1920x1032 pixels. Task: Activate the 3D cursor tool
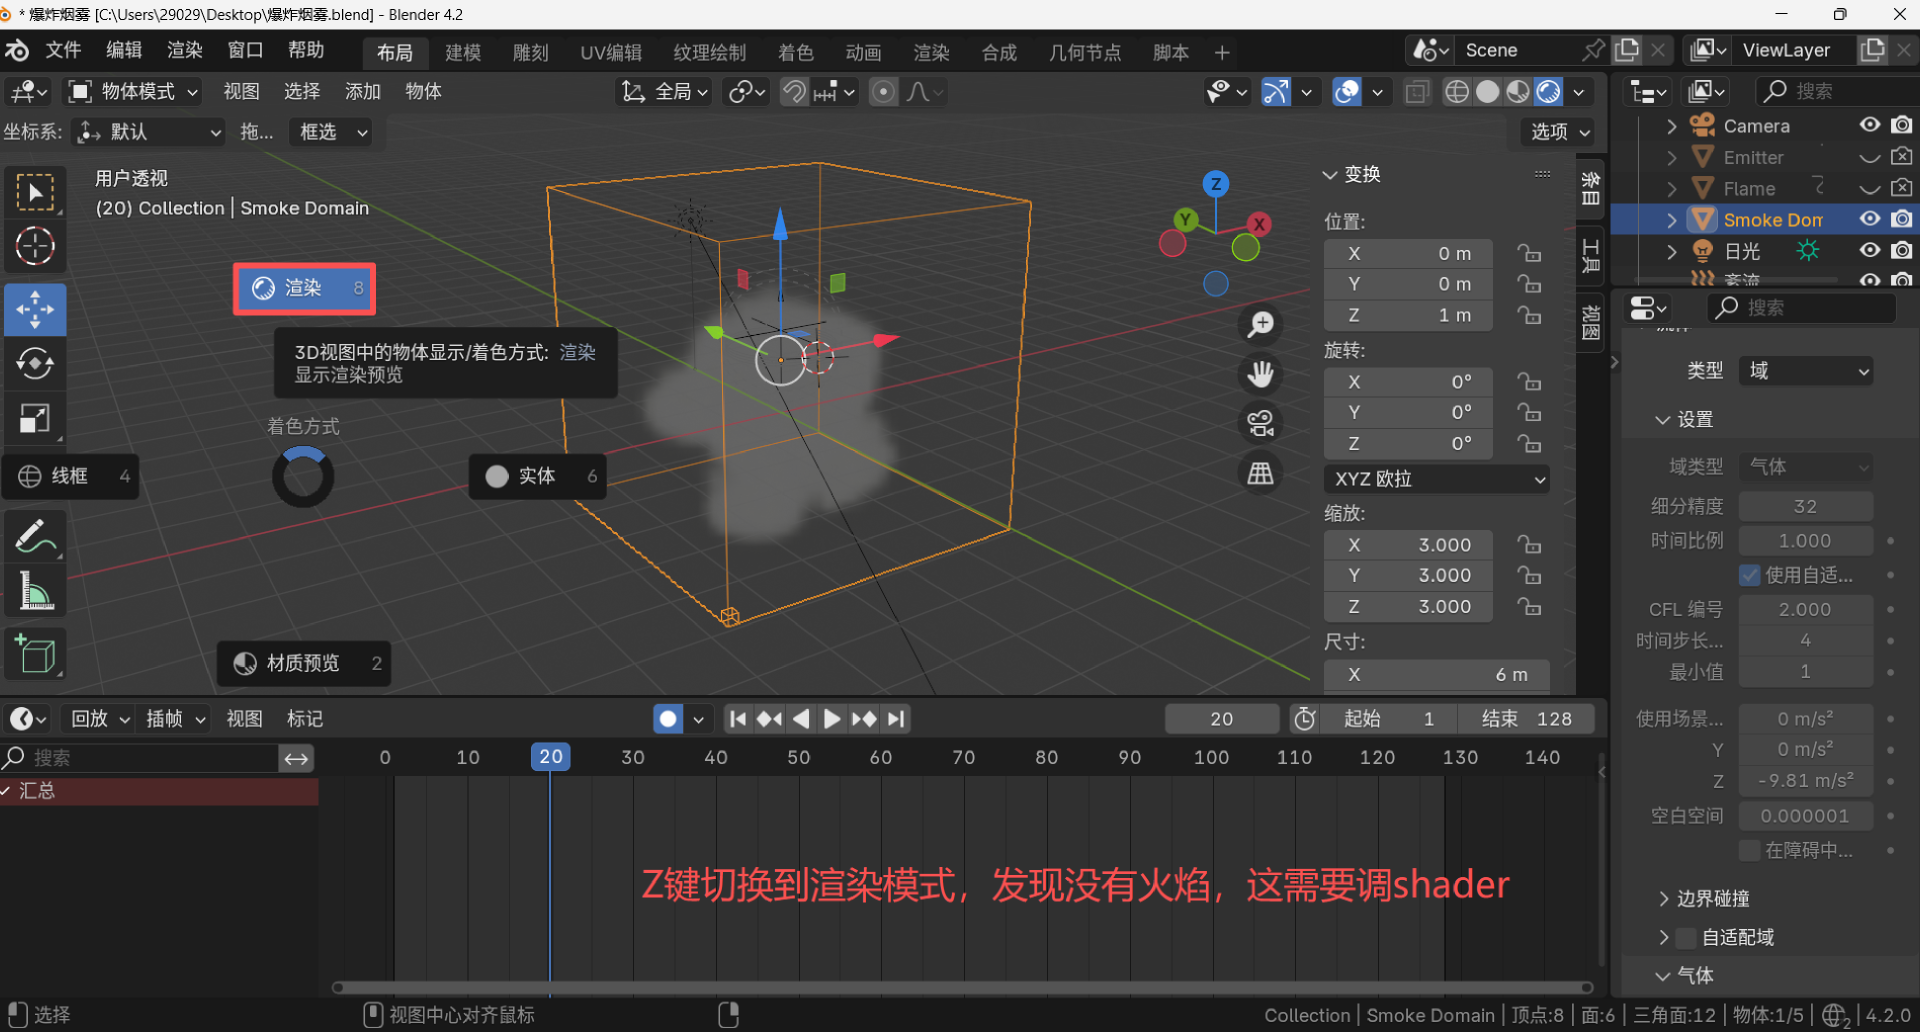[x=35, y=246]
